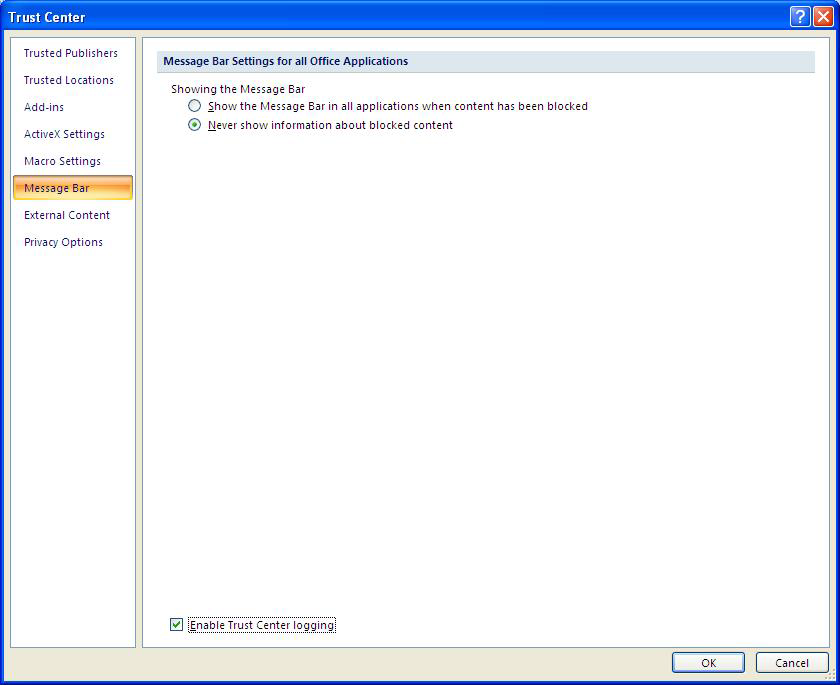Click the 'Message Bar Settings for all Office Applications' heading

tap(286, 61)
